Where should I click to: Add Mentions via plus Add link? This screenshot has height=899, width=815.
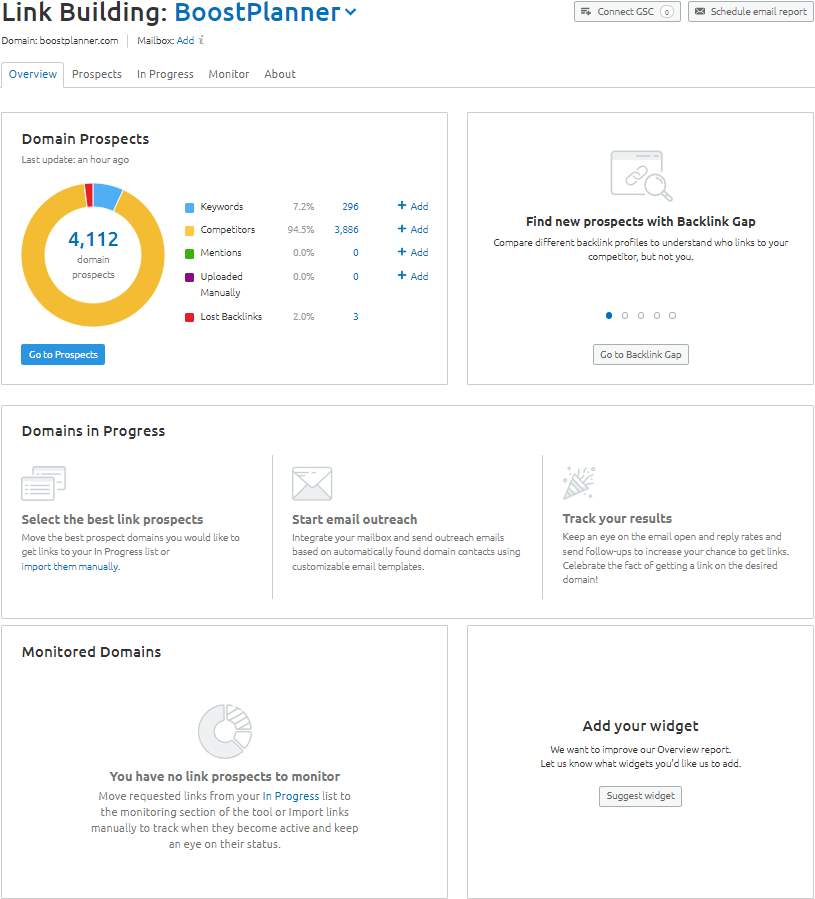(413, 252)
